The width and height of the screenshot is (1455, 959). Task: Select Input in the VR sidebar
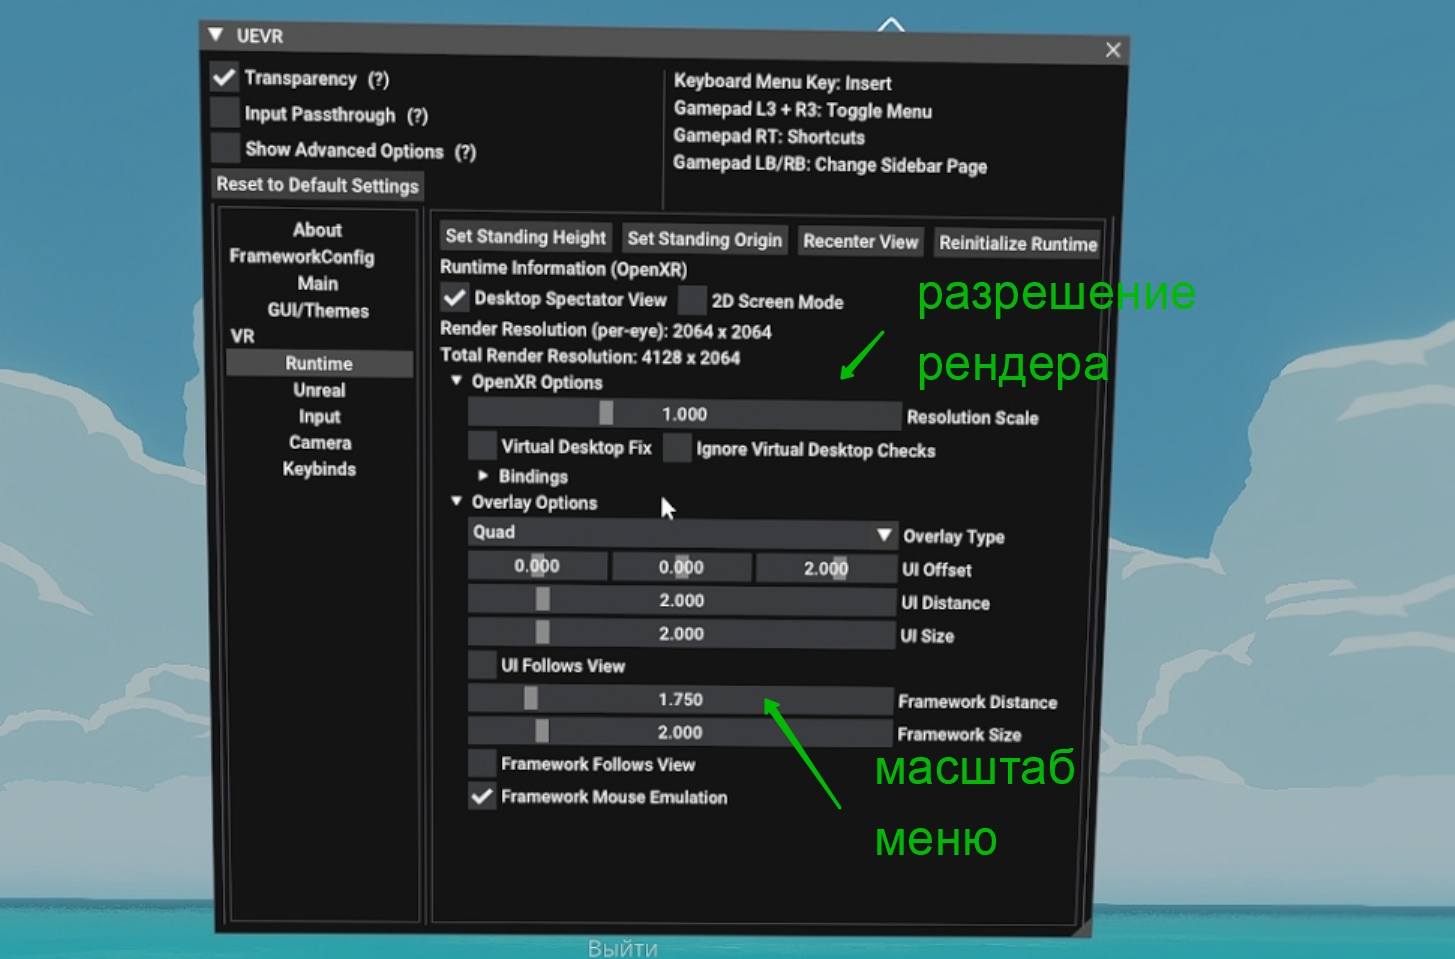[x=319, y=416]
